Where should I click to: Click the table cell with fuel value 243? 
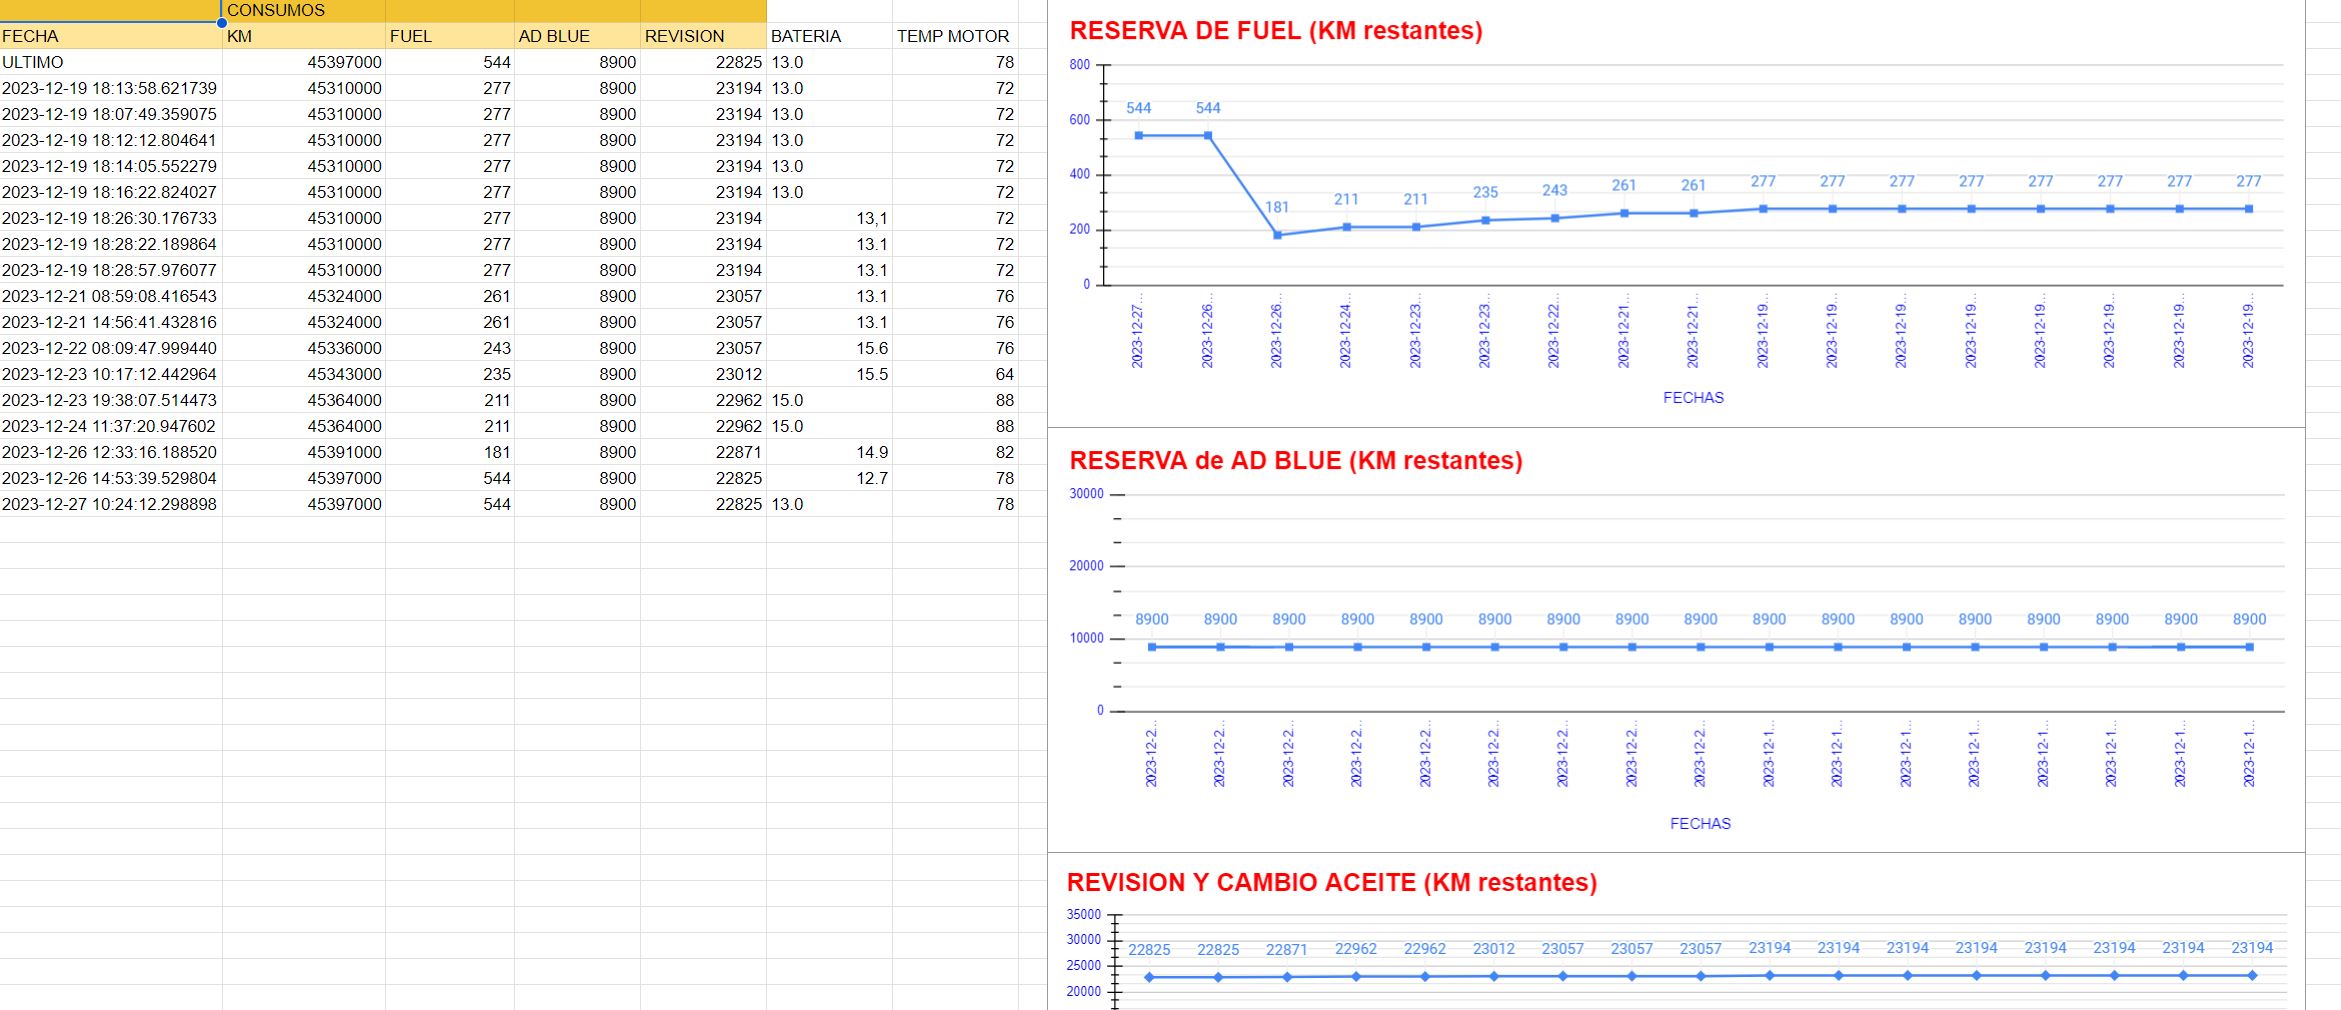(x=450, y=348)
